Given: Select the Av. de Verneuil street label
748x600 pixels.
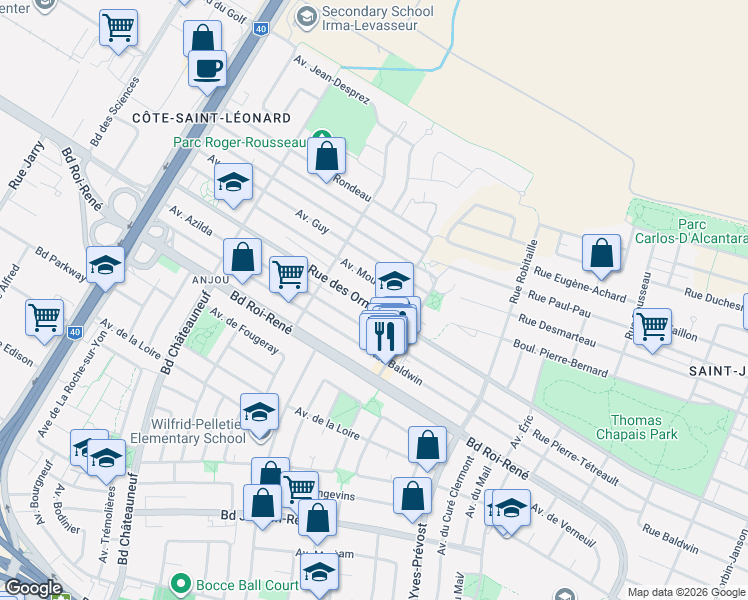Looking at the screenshot, I should (563, 525).
